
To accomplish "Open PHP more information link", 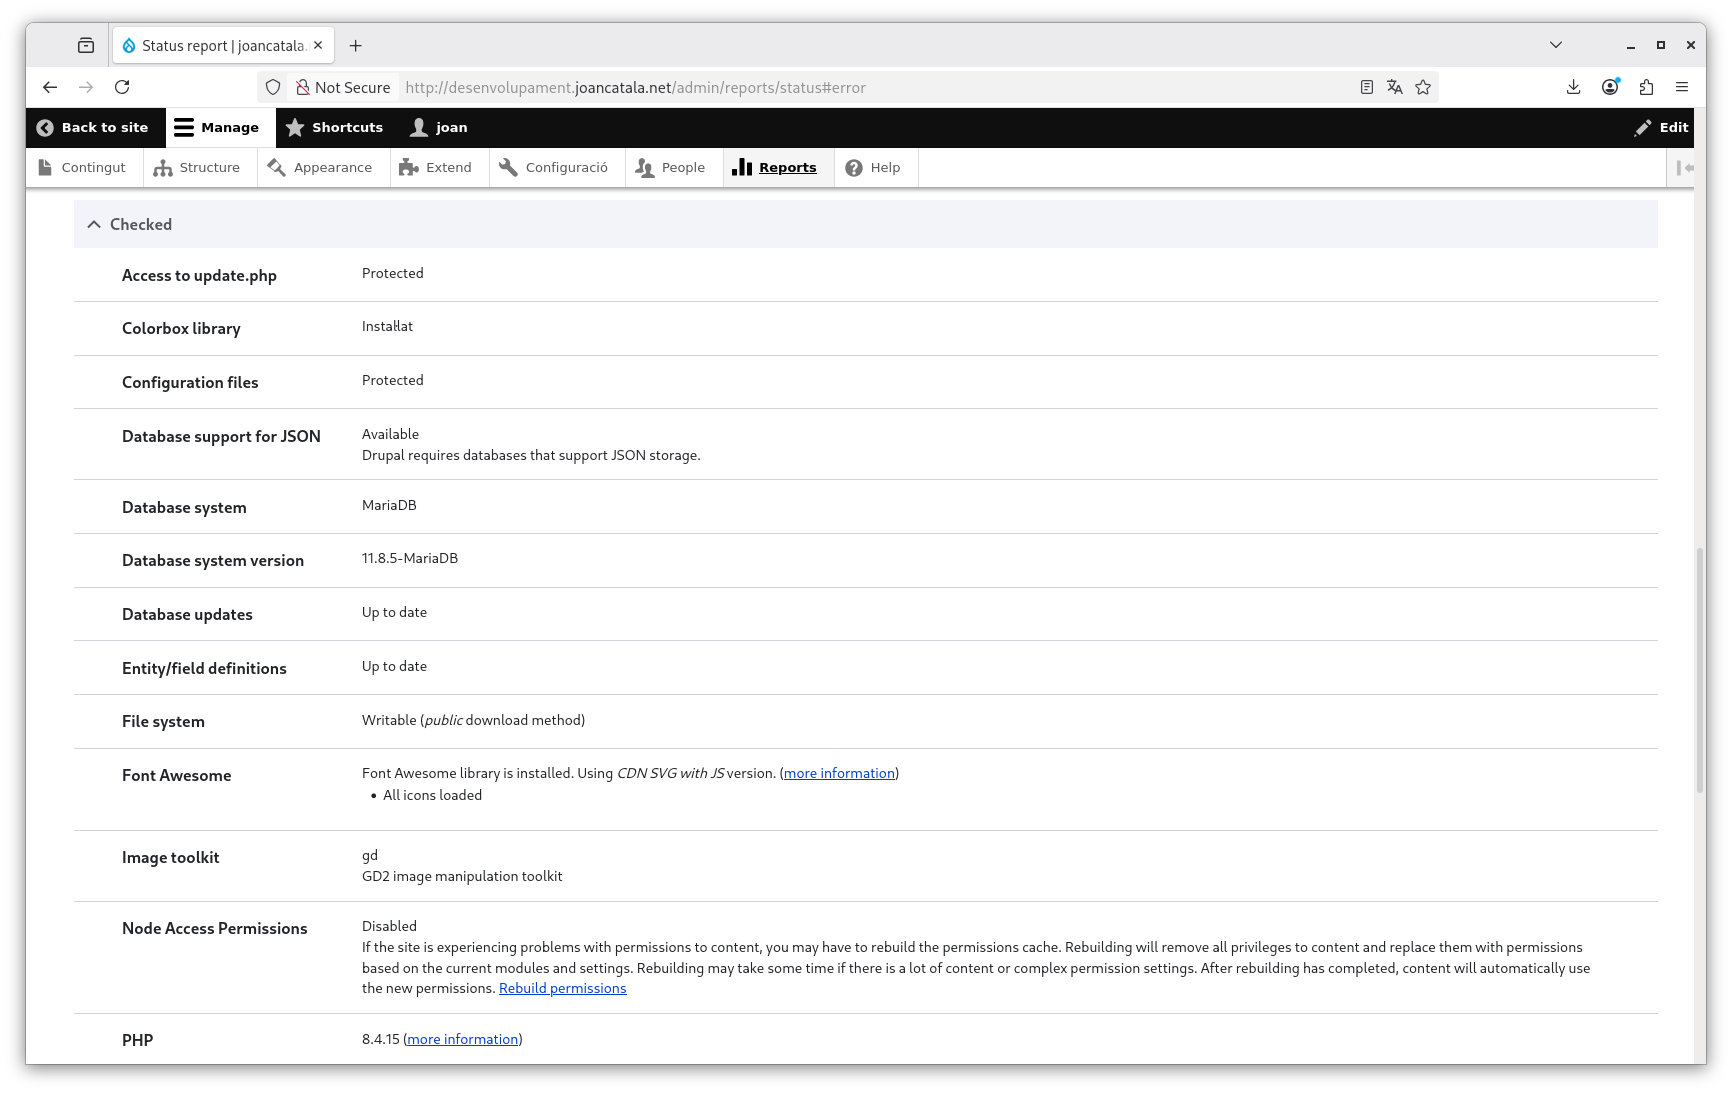I will pyautogui.click(x=462, y=1039).
